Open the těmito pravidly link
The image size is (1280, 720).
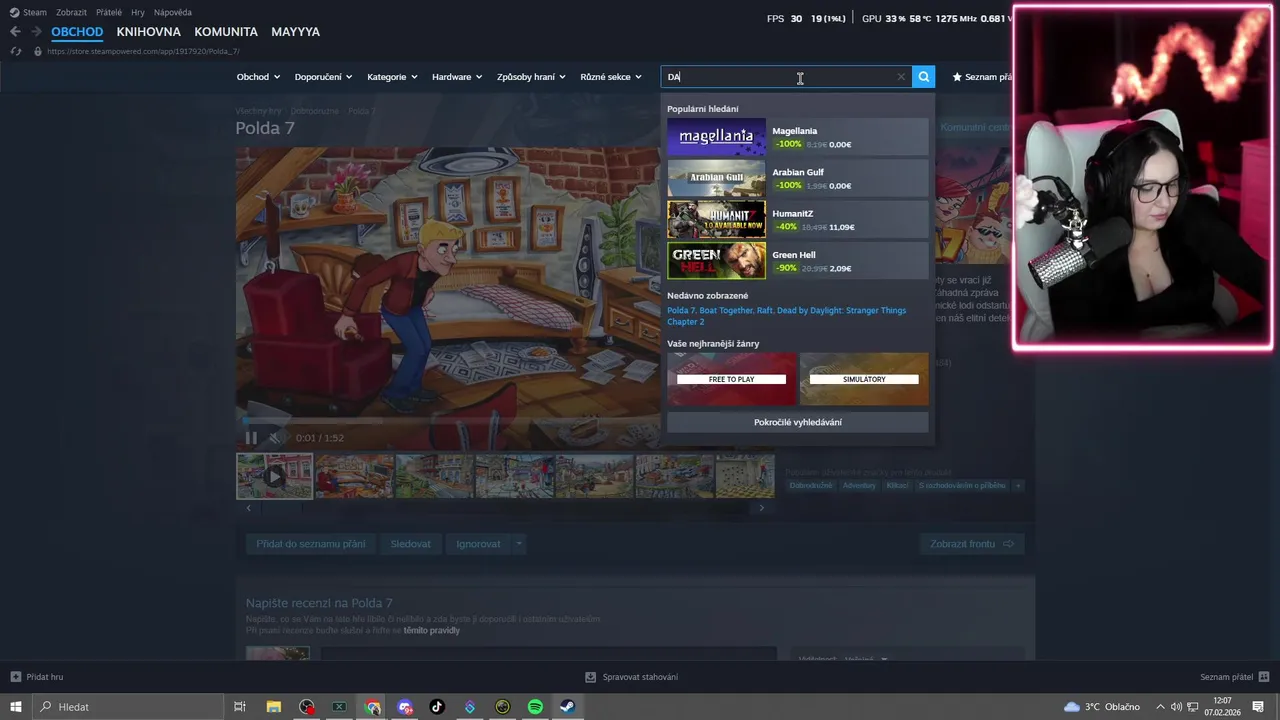pyautogui.click(x=432, y=631)
